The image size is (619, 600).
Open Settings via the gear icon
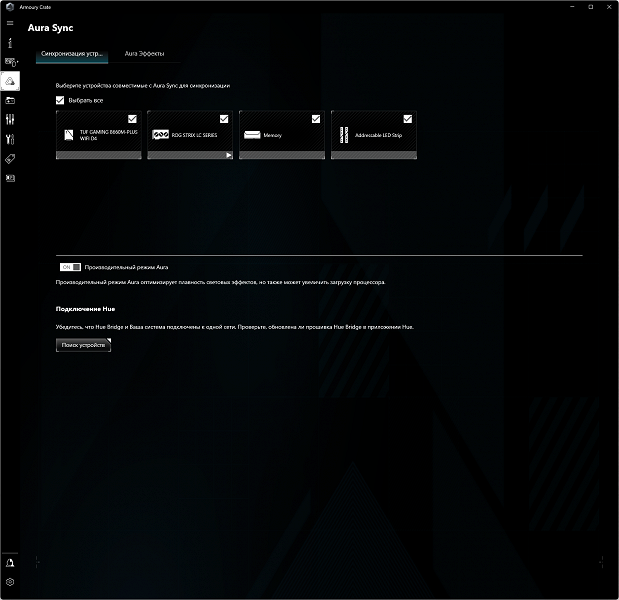(x=10, y=582)
